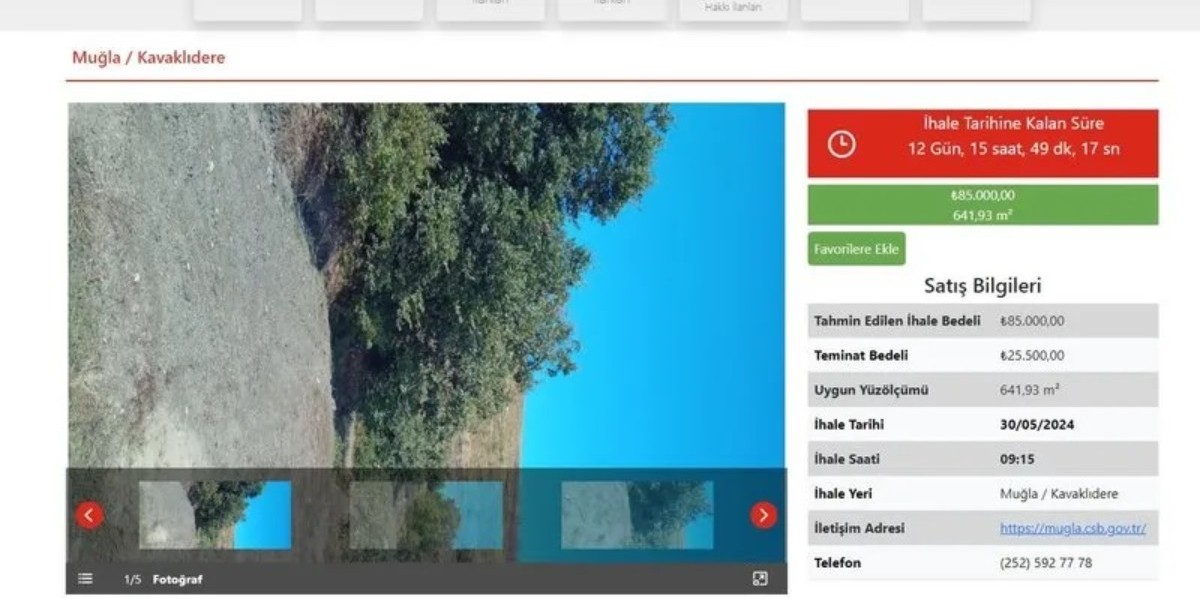
Task: Enter fullscreen mode for the photo gallery
Action: [760, 579]
